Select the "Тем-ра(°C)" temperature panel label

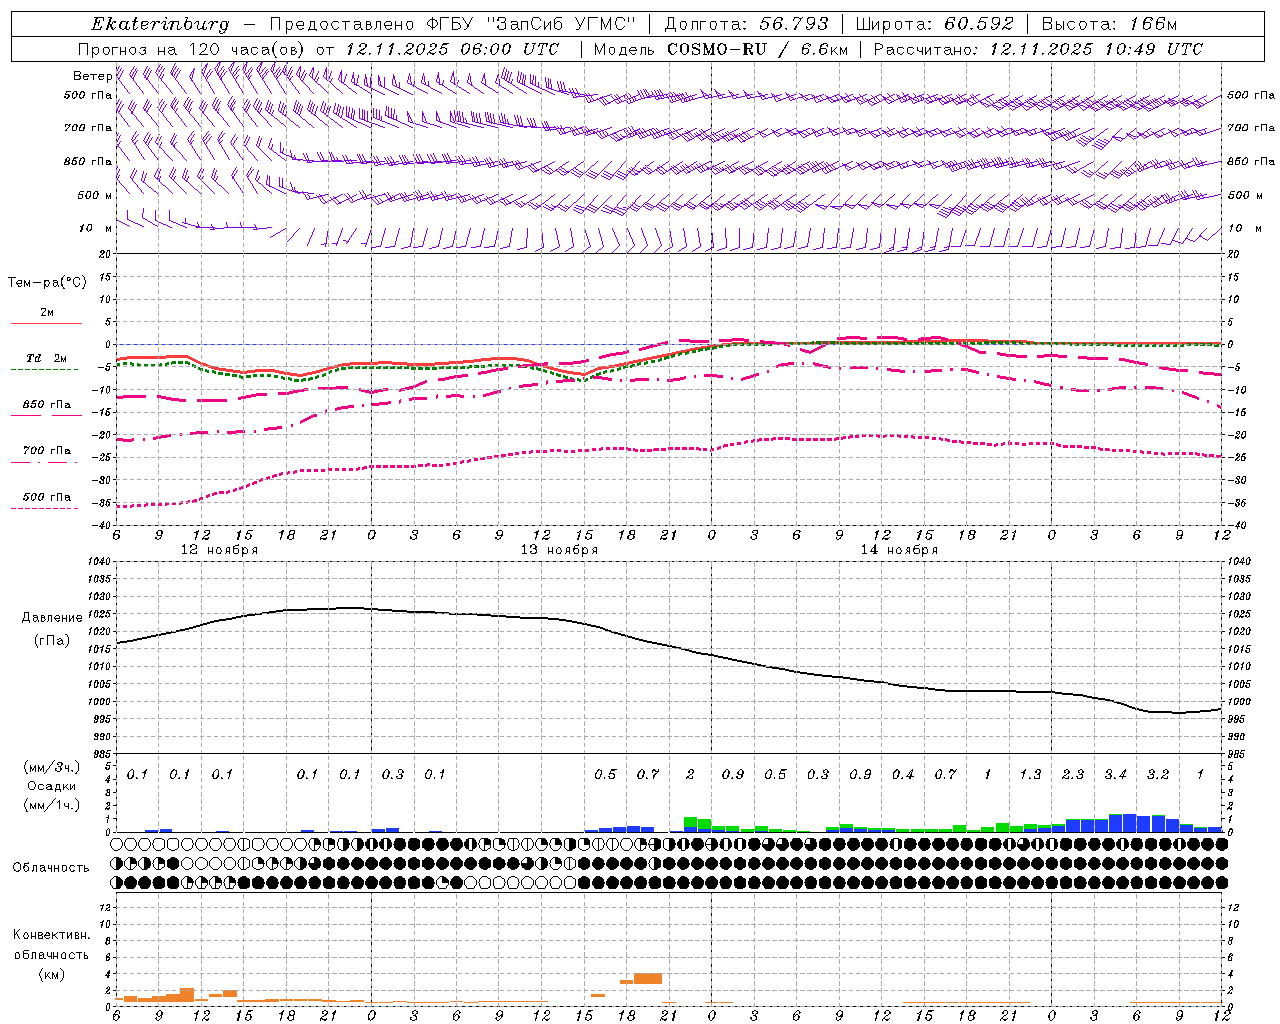[x=47, y=283]
